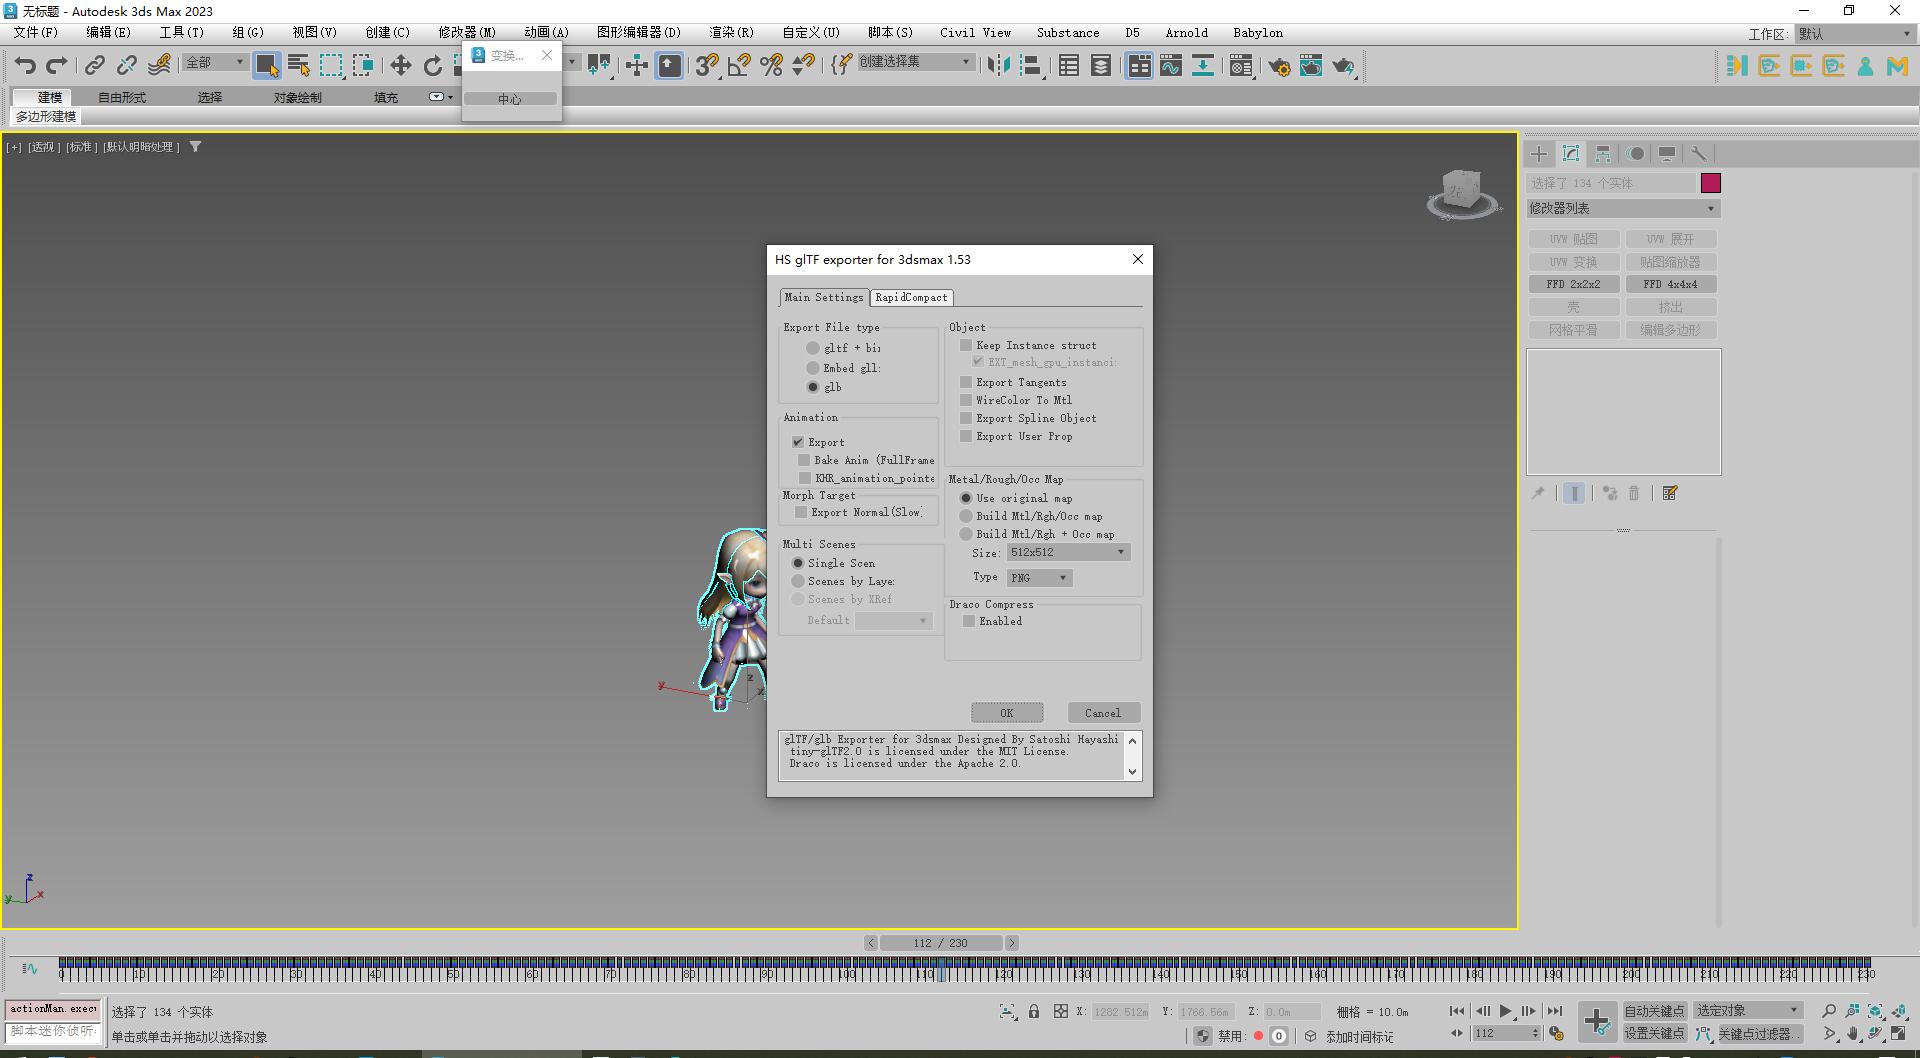Switch to the RapidCompact tab

pos(911,297)
